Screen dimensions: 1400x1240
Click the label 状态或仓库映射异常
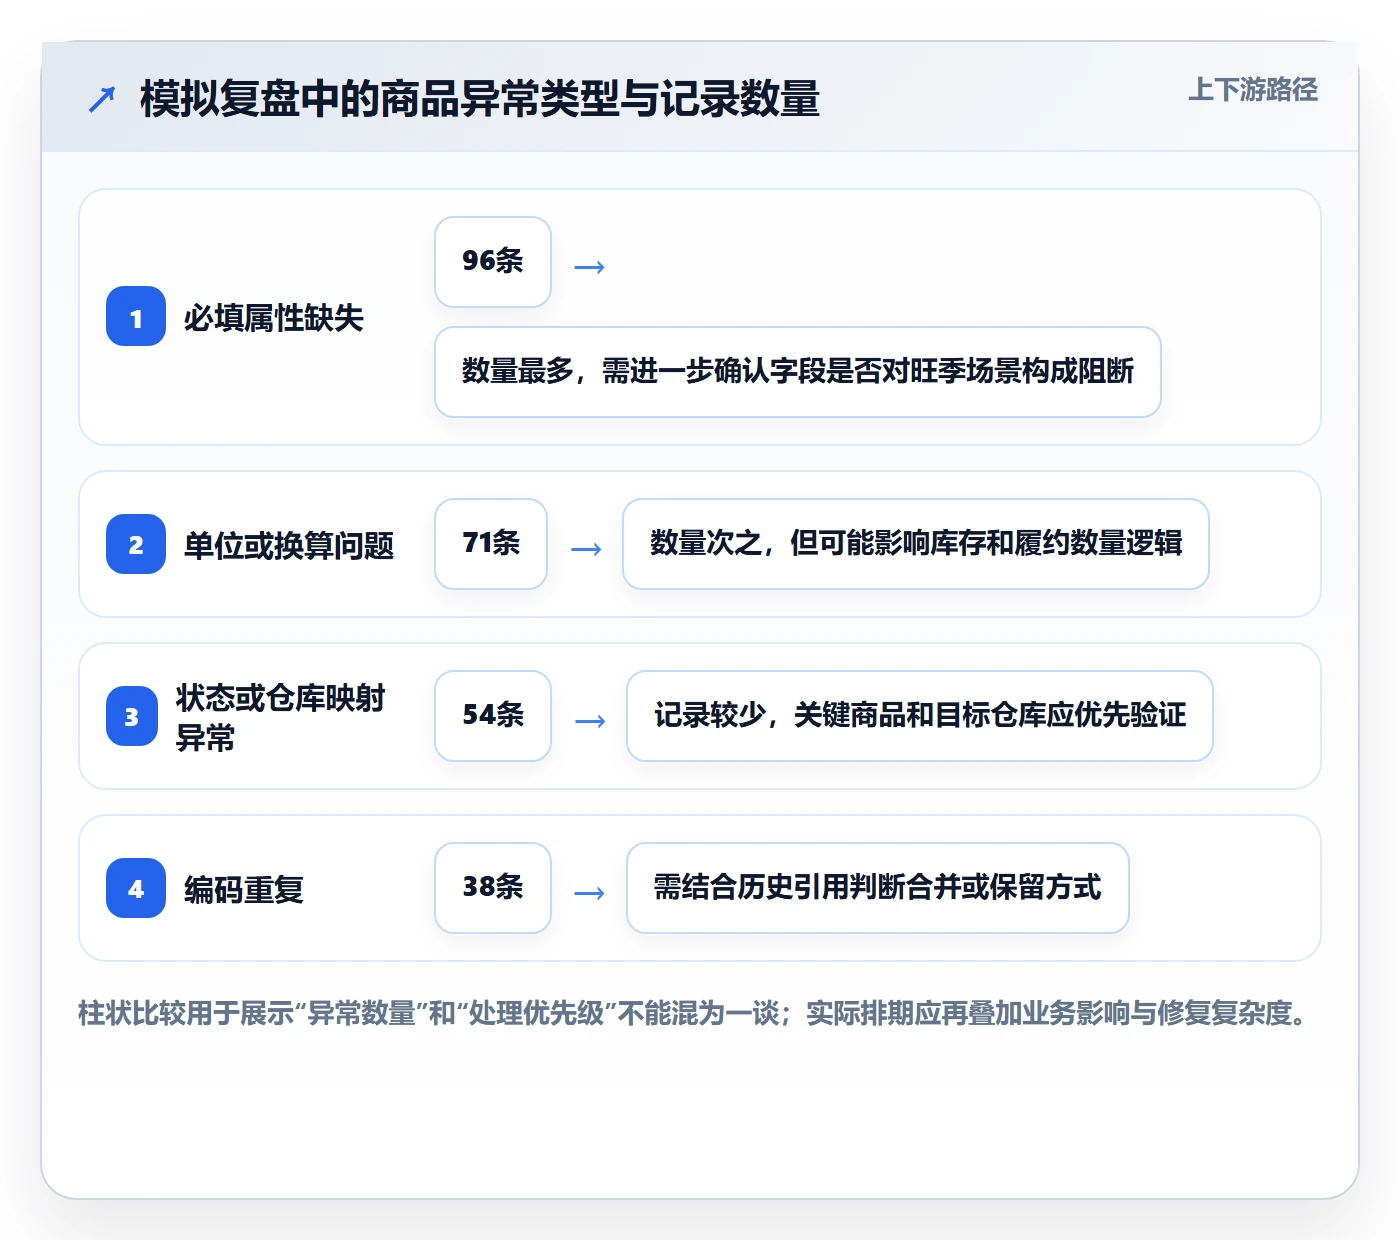tap(281, 717)
